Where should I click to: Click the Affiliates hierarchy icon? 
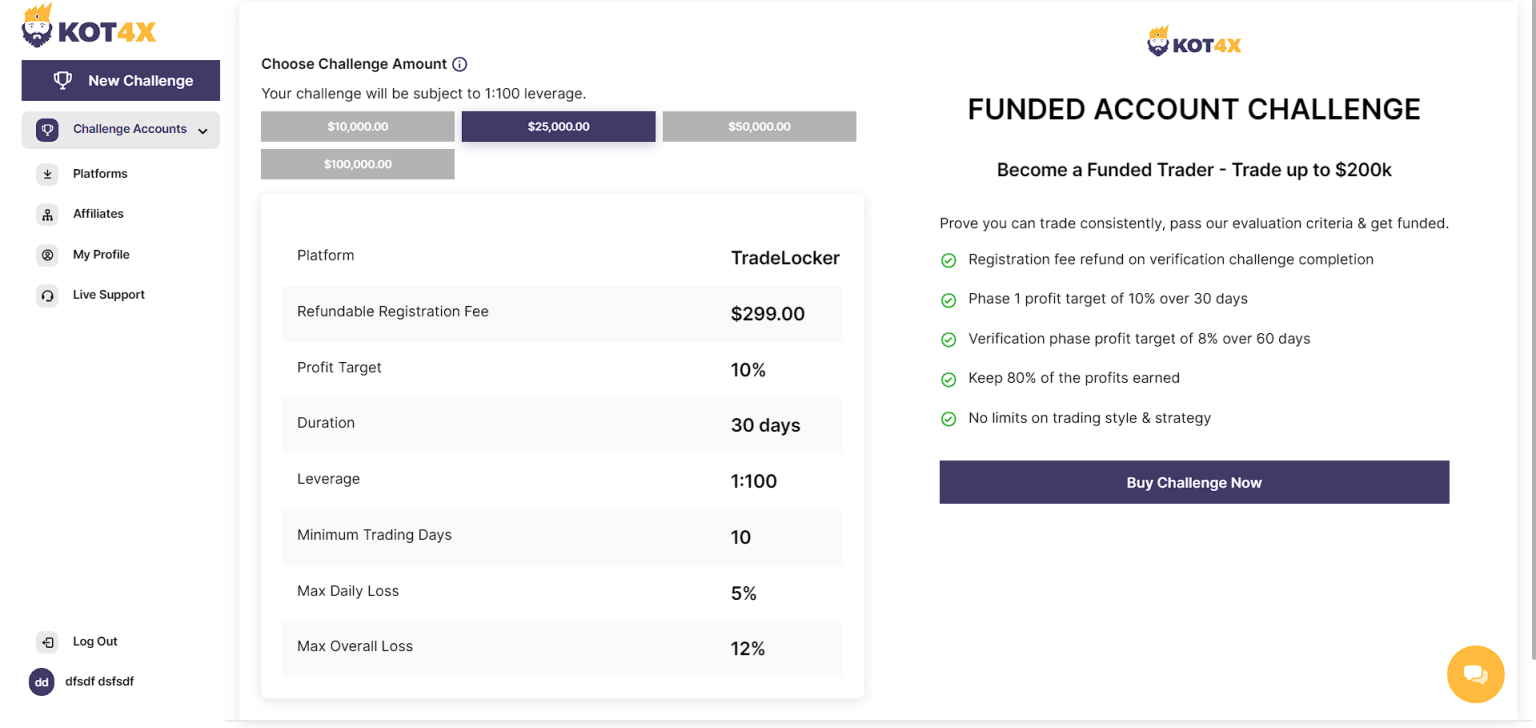pos(47,214)
